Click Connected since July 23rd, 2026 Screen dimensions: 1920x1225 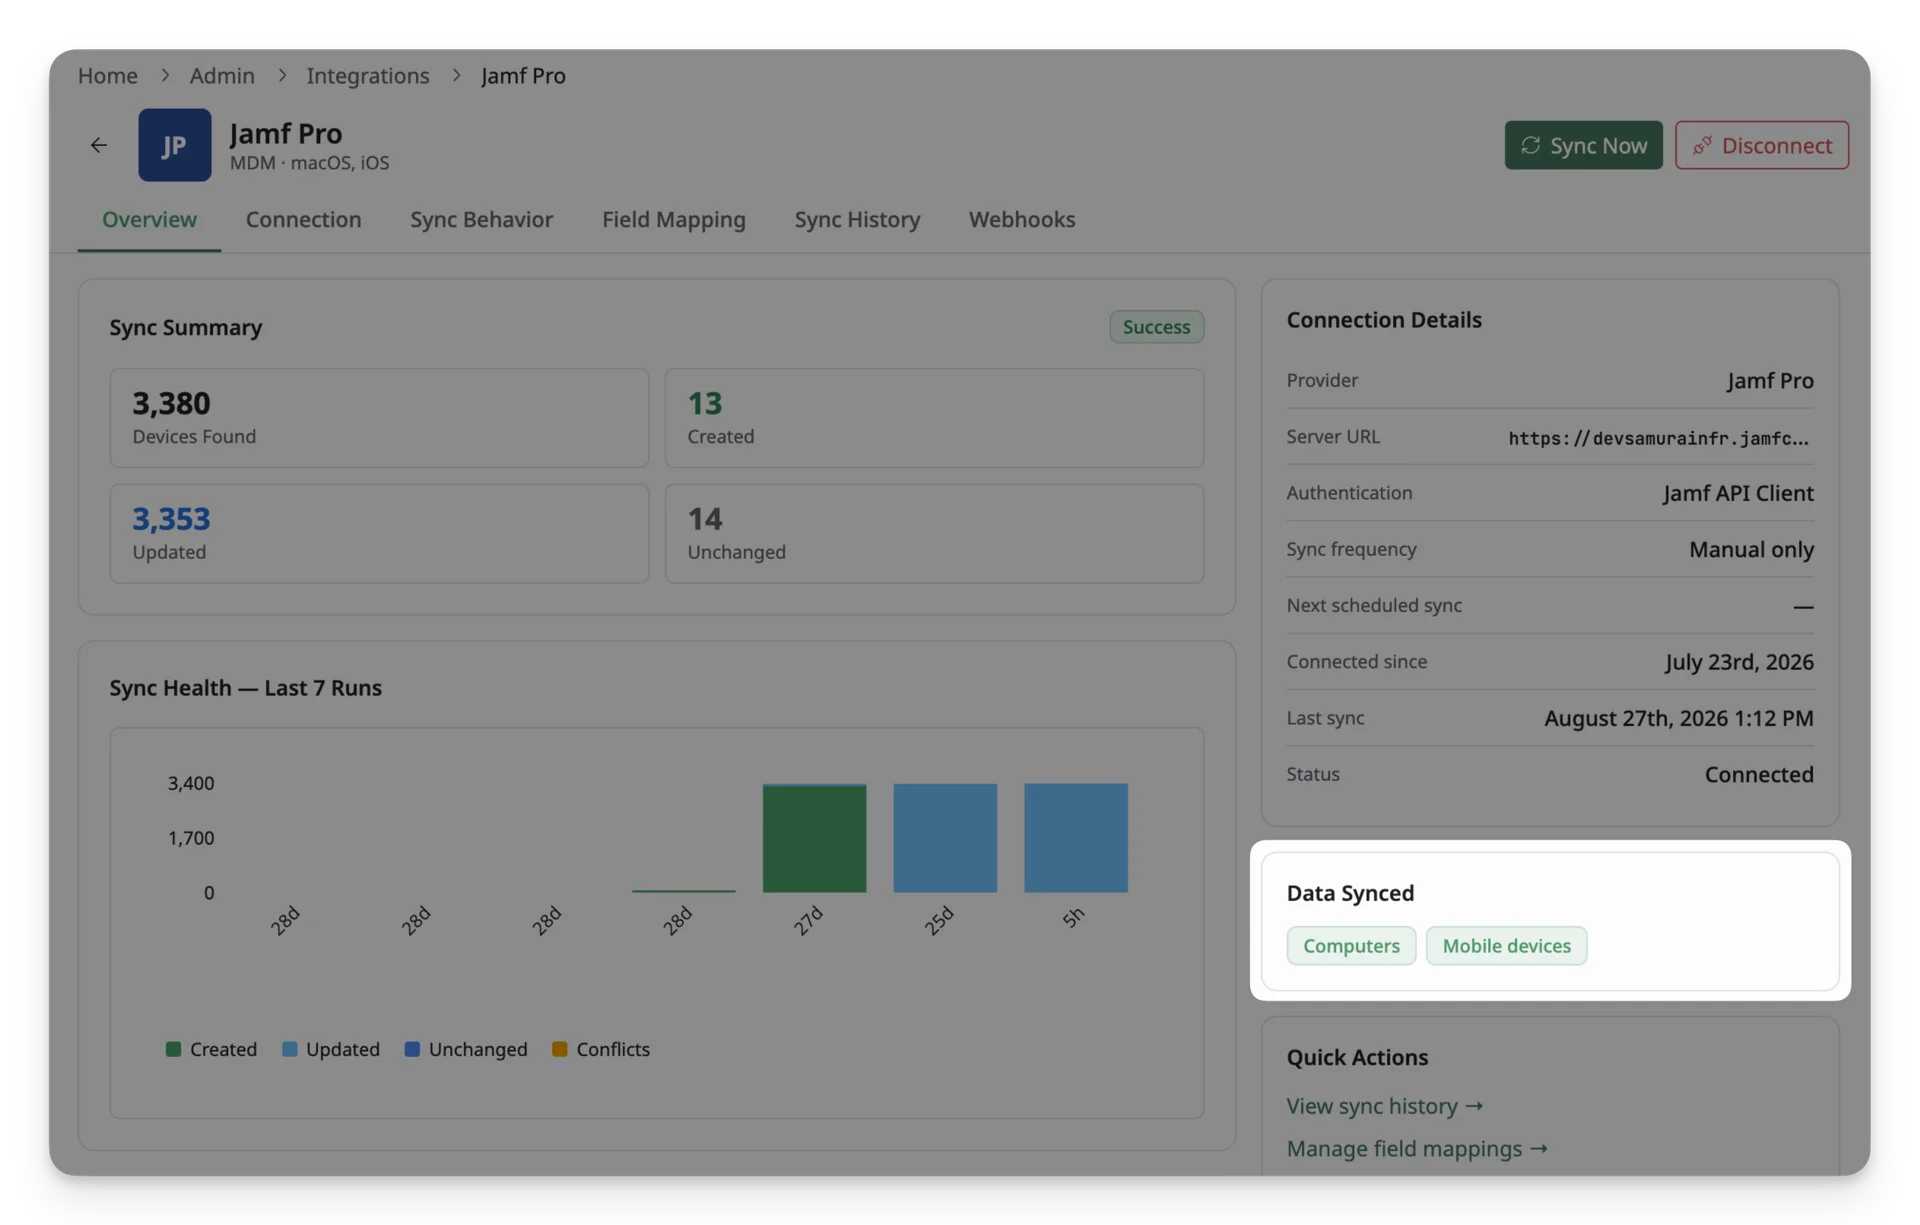tap(1739, 662)
